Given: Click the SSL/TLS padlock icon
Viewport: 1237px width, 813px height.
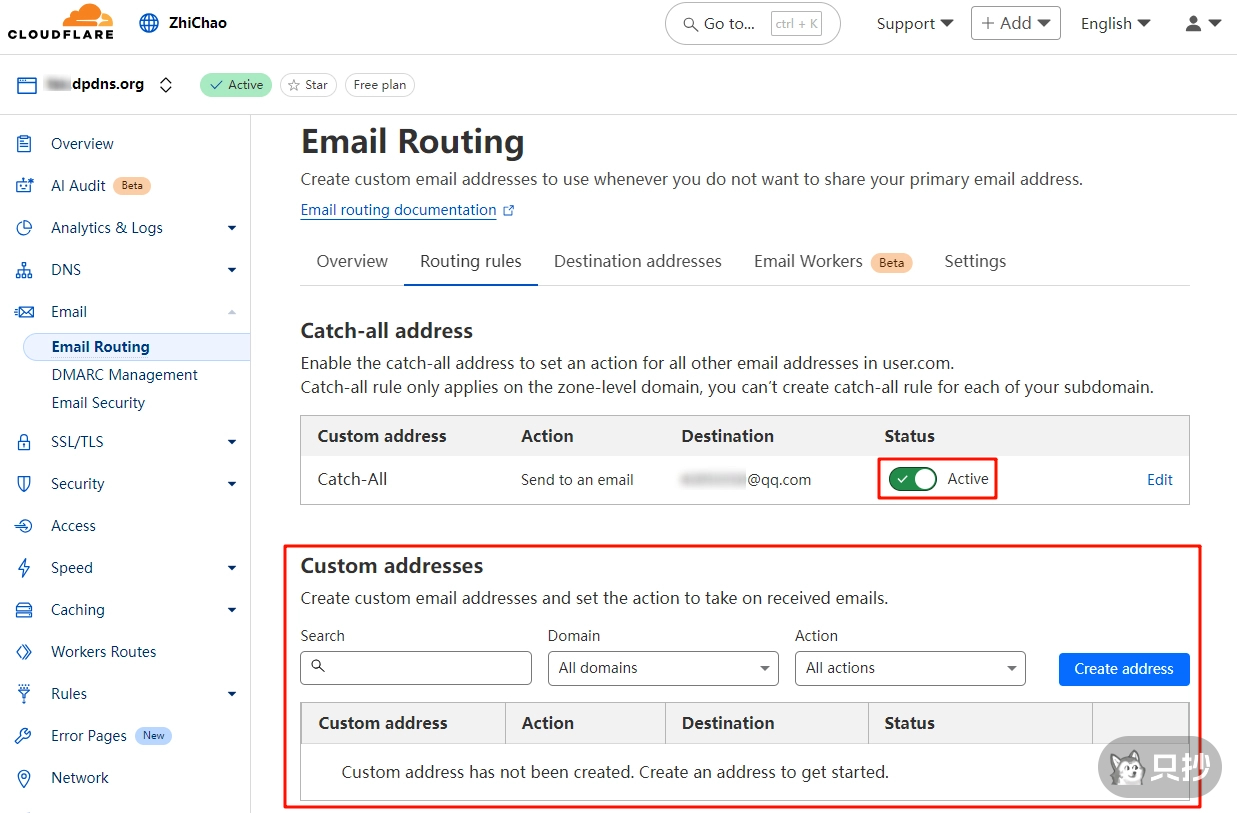Looking at the screenshot, I should [25, 442].
